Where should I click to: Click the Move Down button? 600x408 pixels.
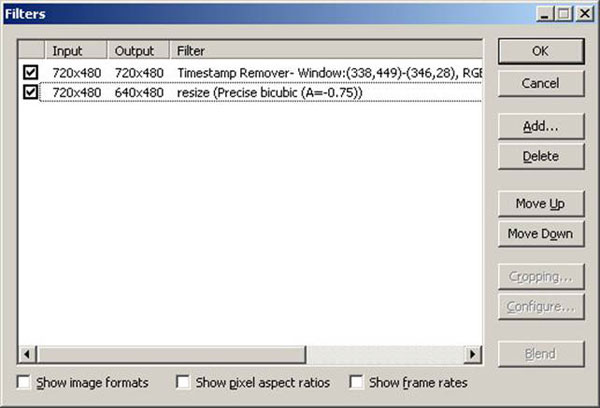pos(540,234)
